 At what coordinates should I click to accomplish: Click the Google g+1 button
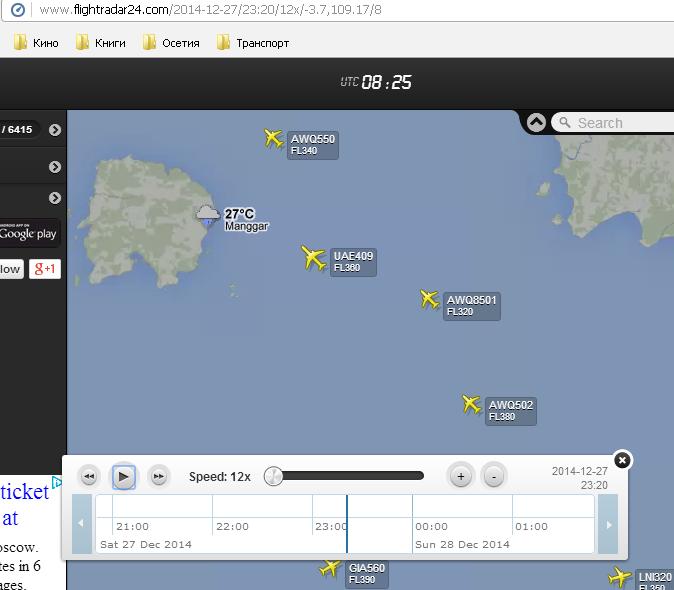pos(45,269)
